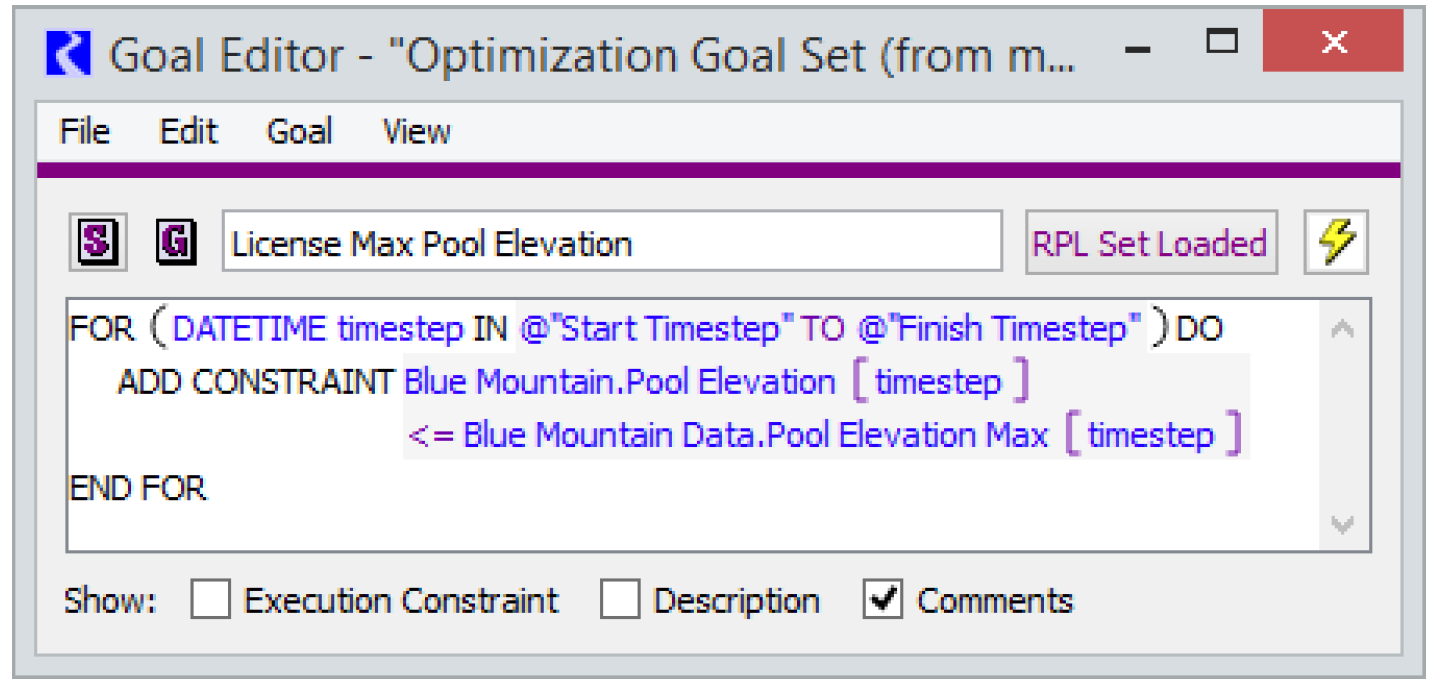Click the G goal icon
The width and height of the screenshot is (1434, 683).
[177, 242]
